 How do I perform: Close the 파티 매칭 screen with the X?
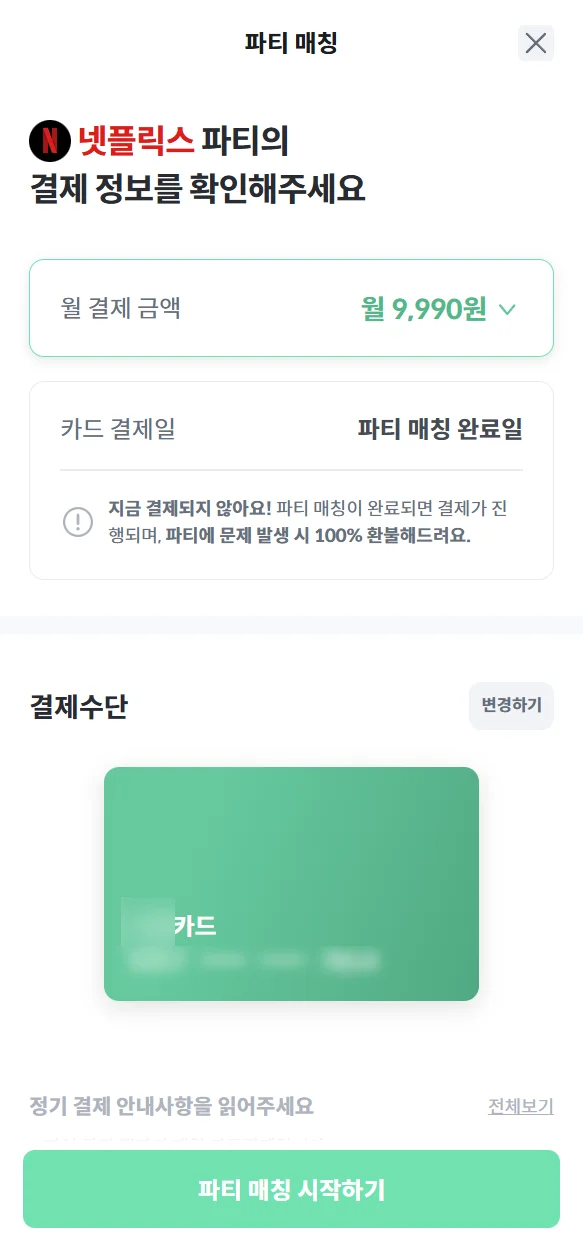pyautogui.click(x=536, y=43)
